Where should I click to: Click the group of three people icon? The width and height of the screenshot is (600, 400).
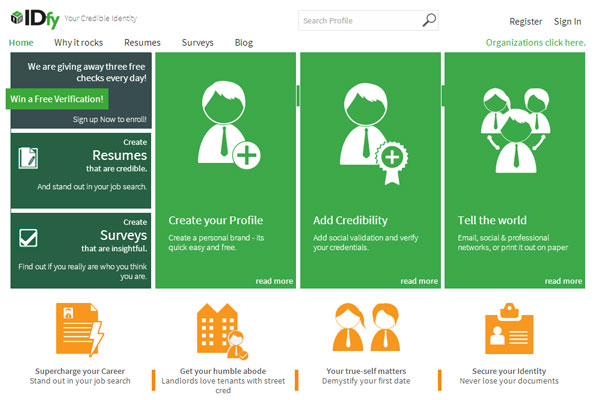tap(515, 130)
